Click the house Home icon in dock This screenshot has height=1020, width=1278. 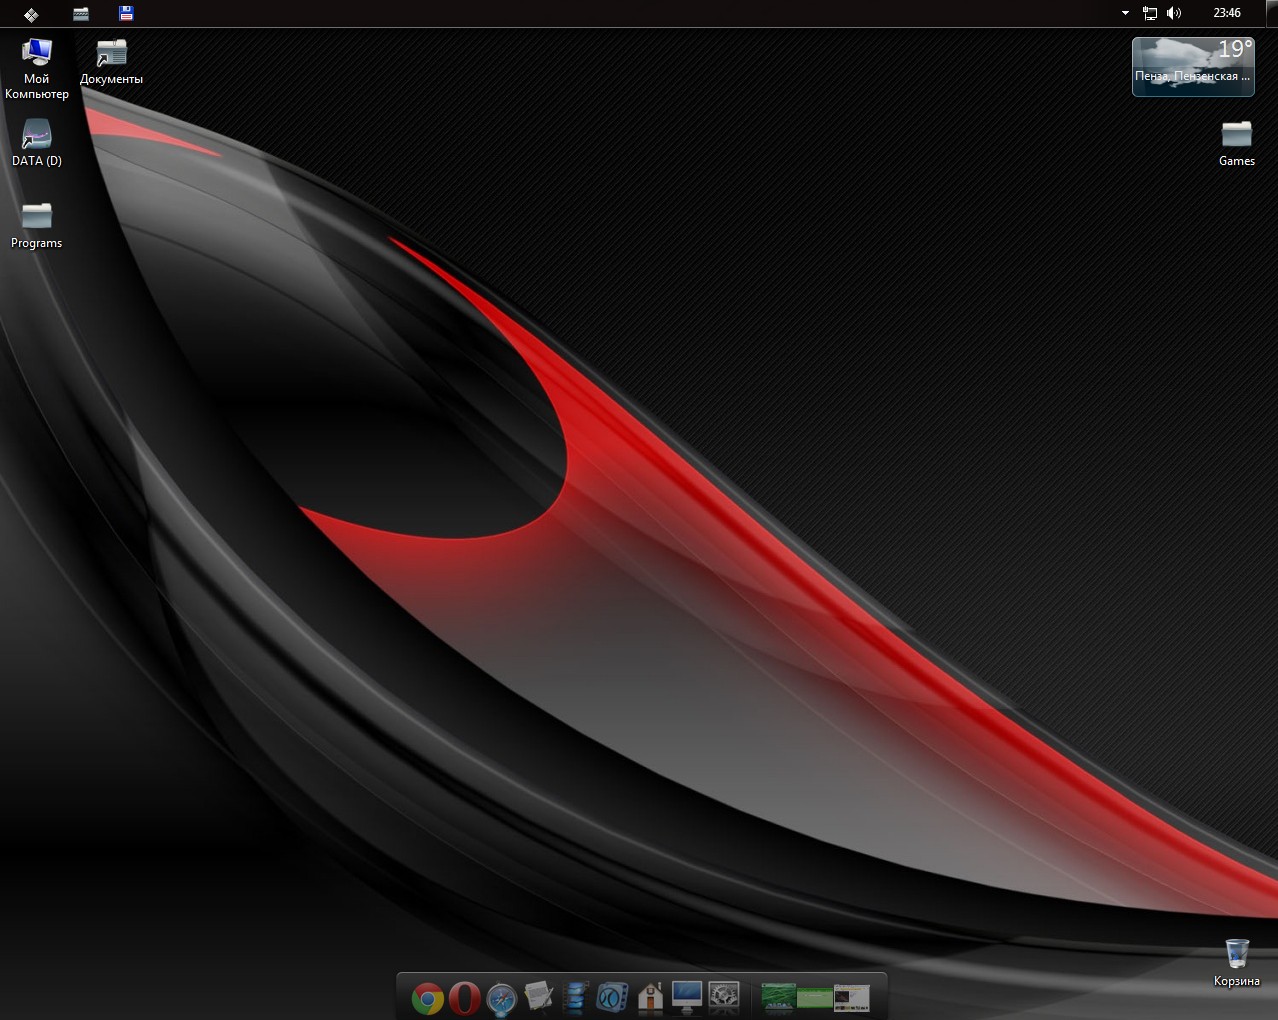tap(650, 996)
